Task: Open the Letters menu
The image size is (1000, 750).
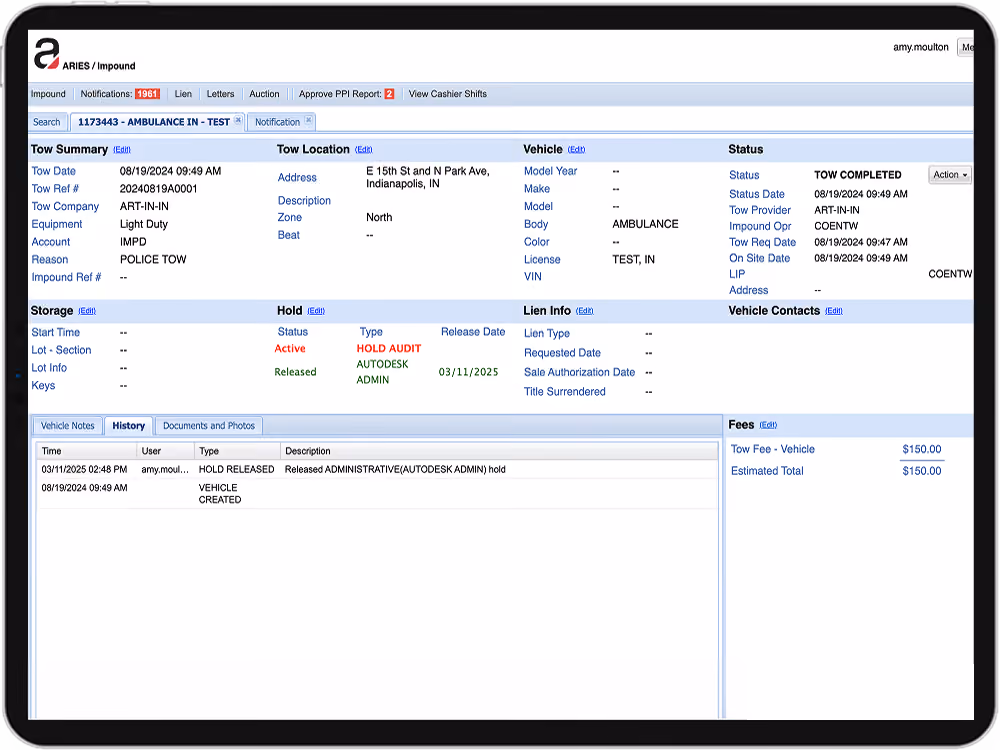Action: 221,94
